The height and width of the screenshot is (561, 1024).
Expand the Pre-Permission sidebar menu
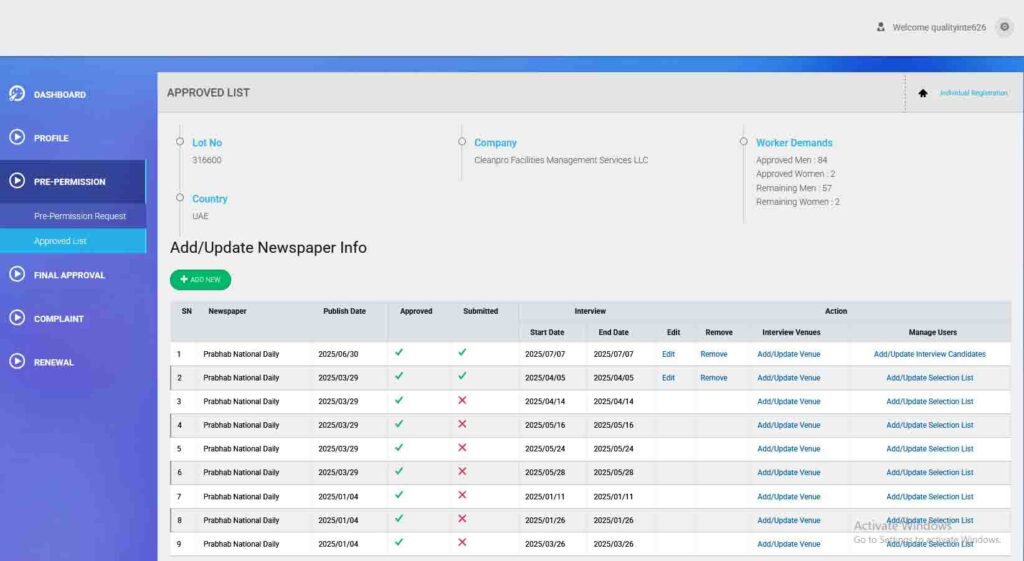point(70,182)
